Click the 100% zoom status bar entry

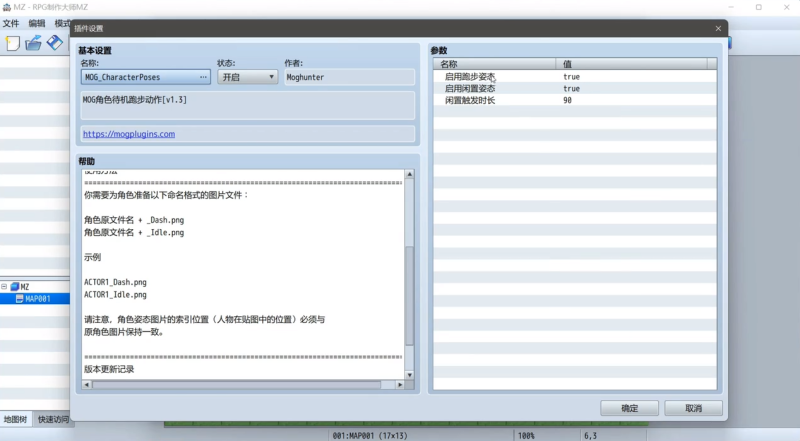point(526,436)
